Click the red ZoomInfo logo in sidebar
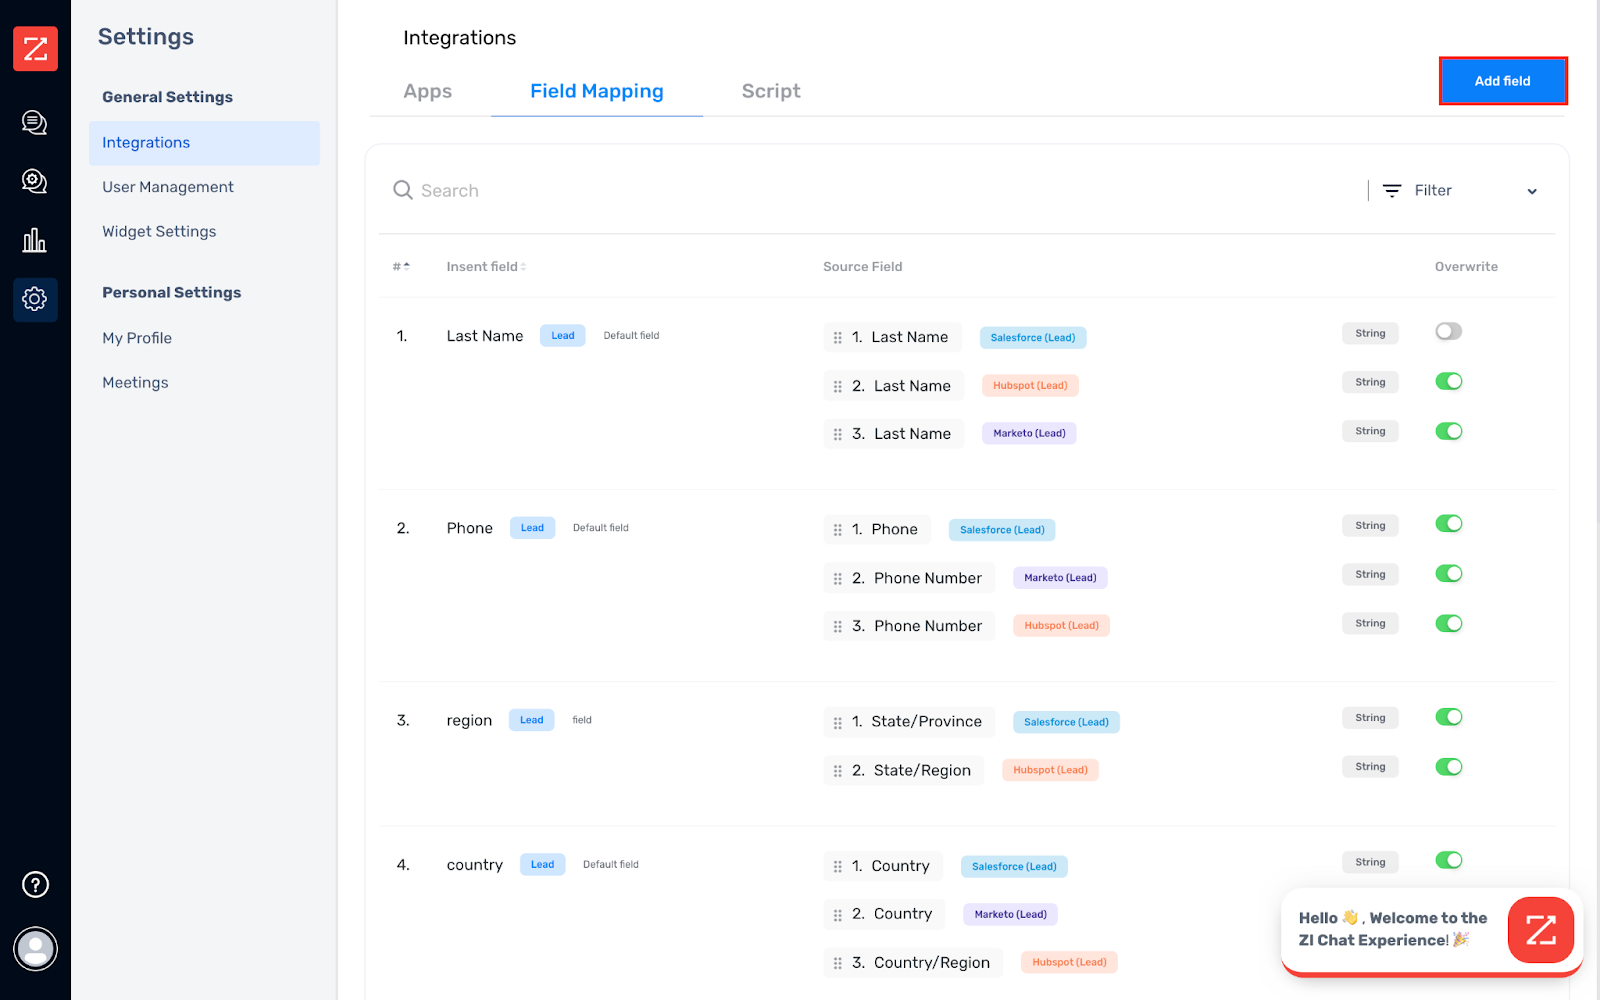Screen dimensions: 1600x1000 [x=35, y=48]
